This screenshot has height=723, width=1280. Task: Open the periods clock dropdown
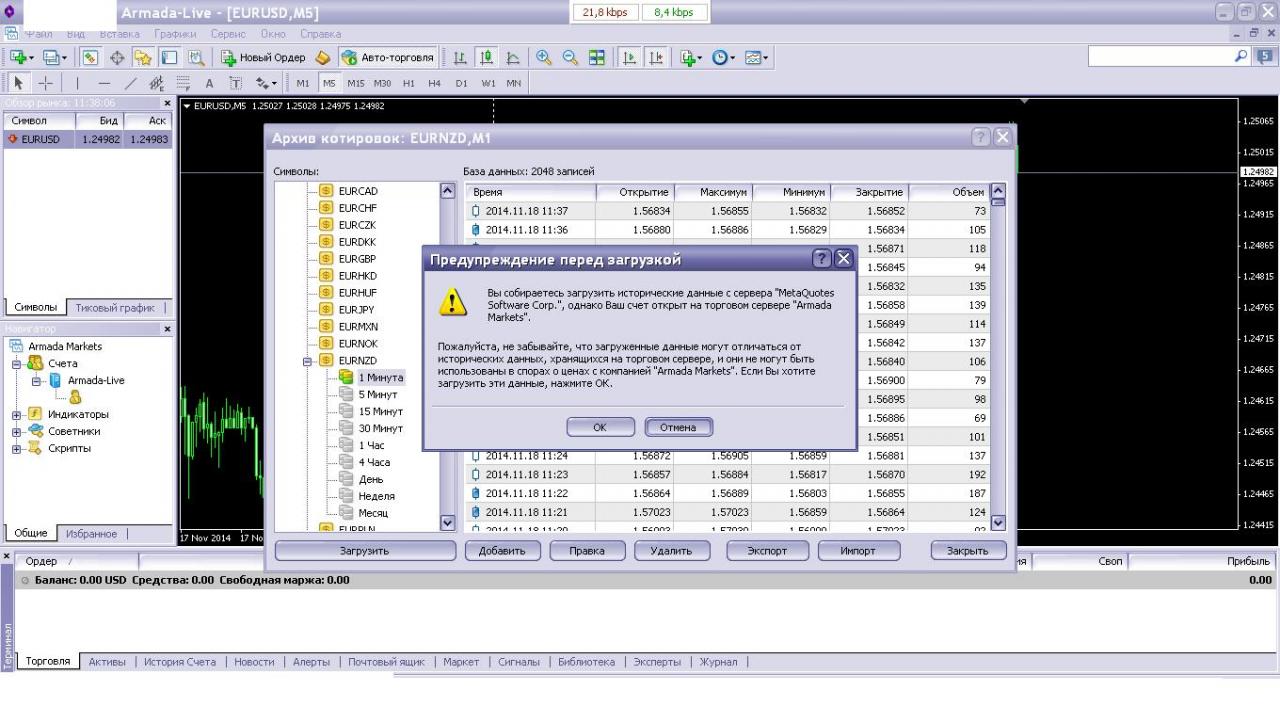[x=723, y=58]
